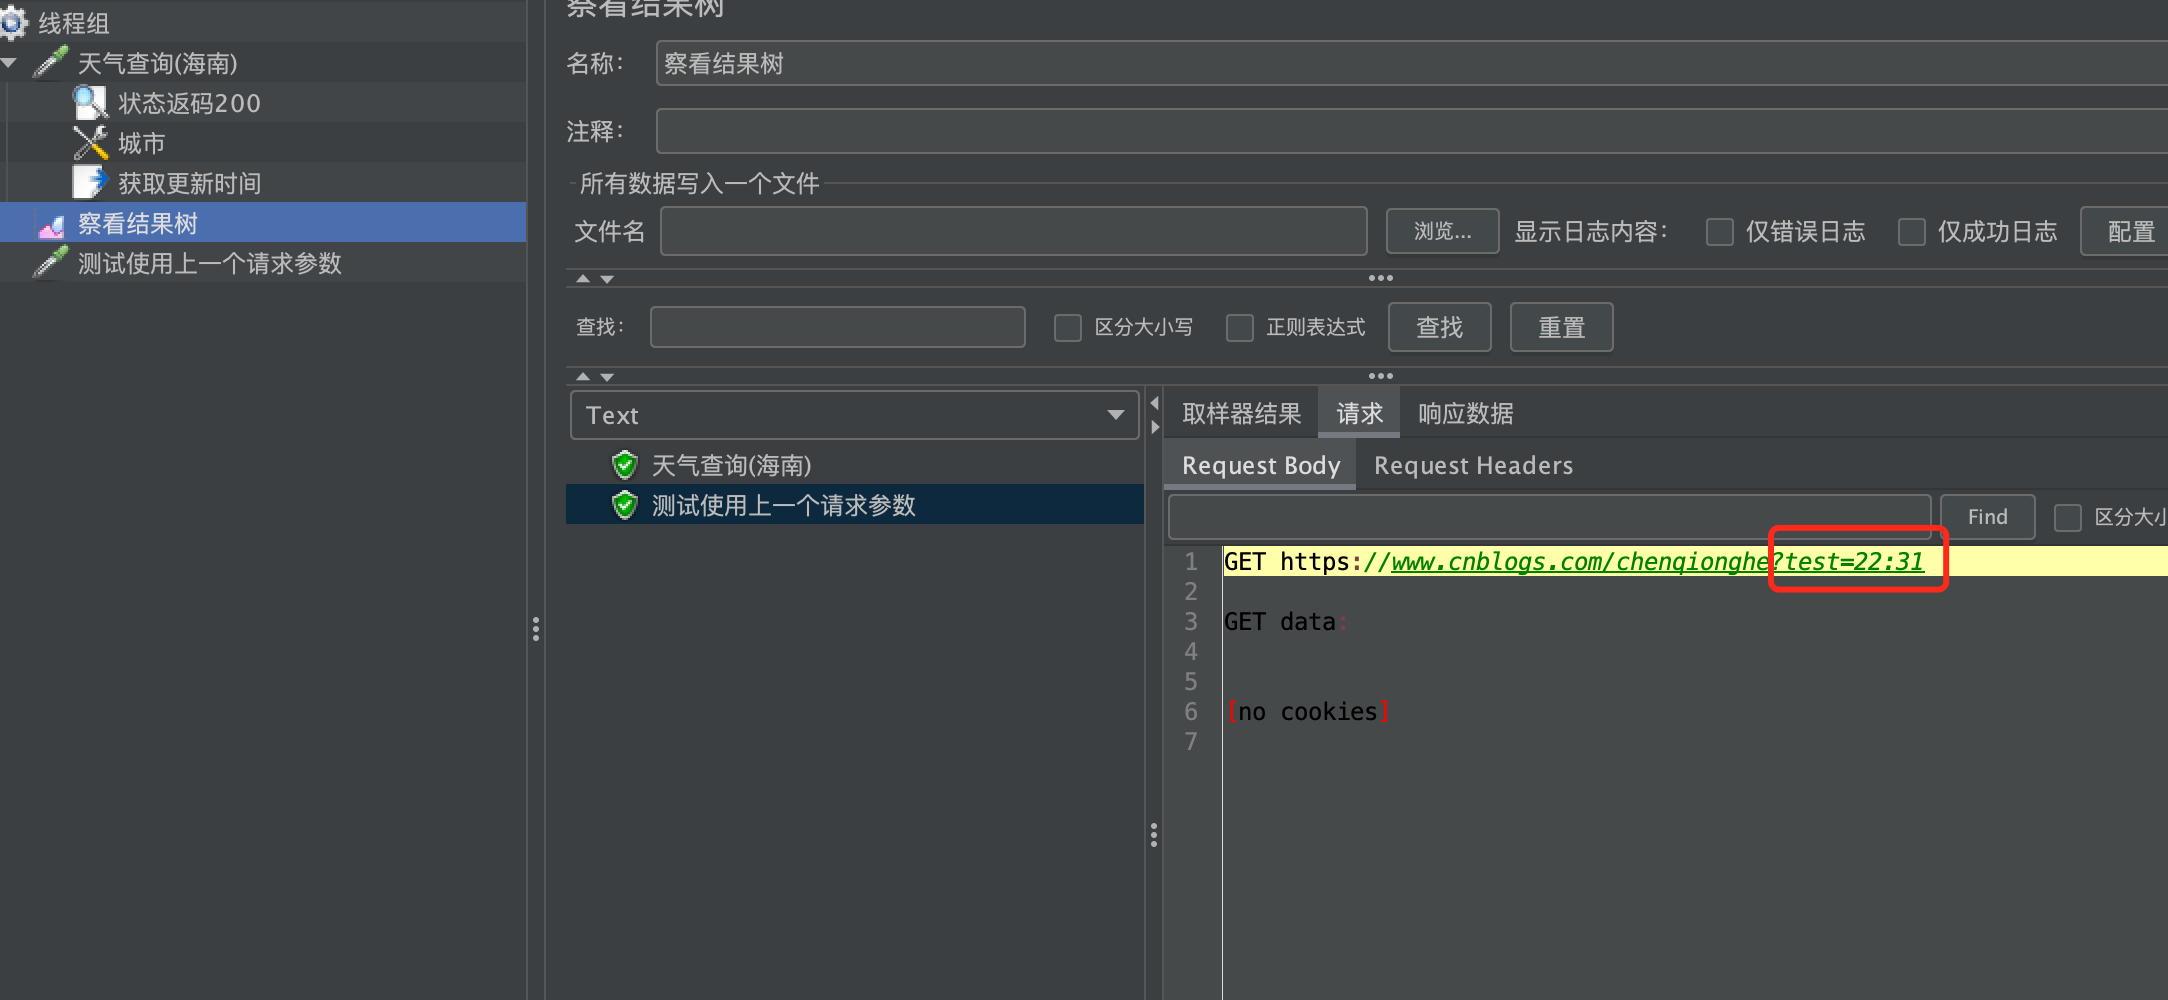Click the green shield icon of the 天气查询(海南) result
Screen dimensions: 2168x1000
click(x=625, y=465)
